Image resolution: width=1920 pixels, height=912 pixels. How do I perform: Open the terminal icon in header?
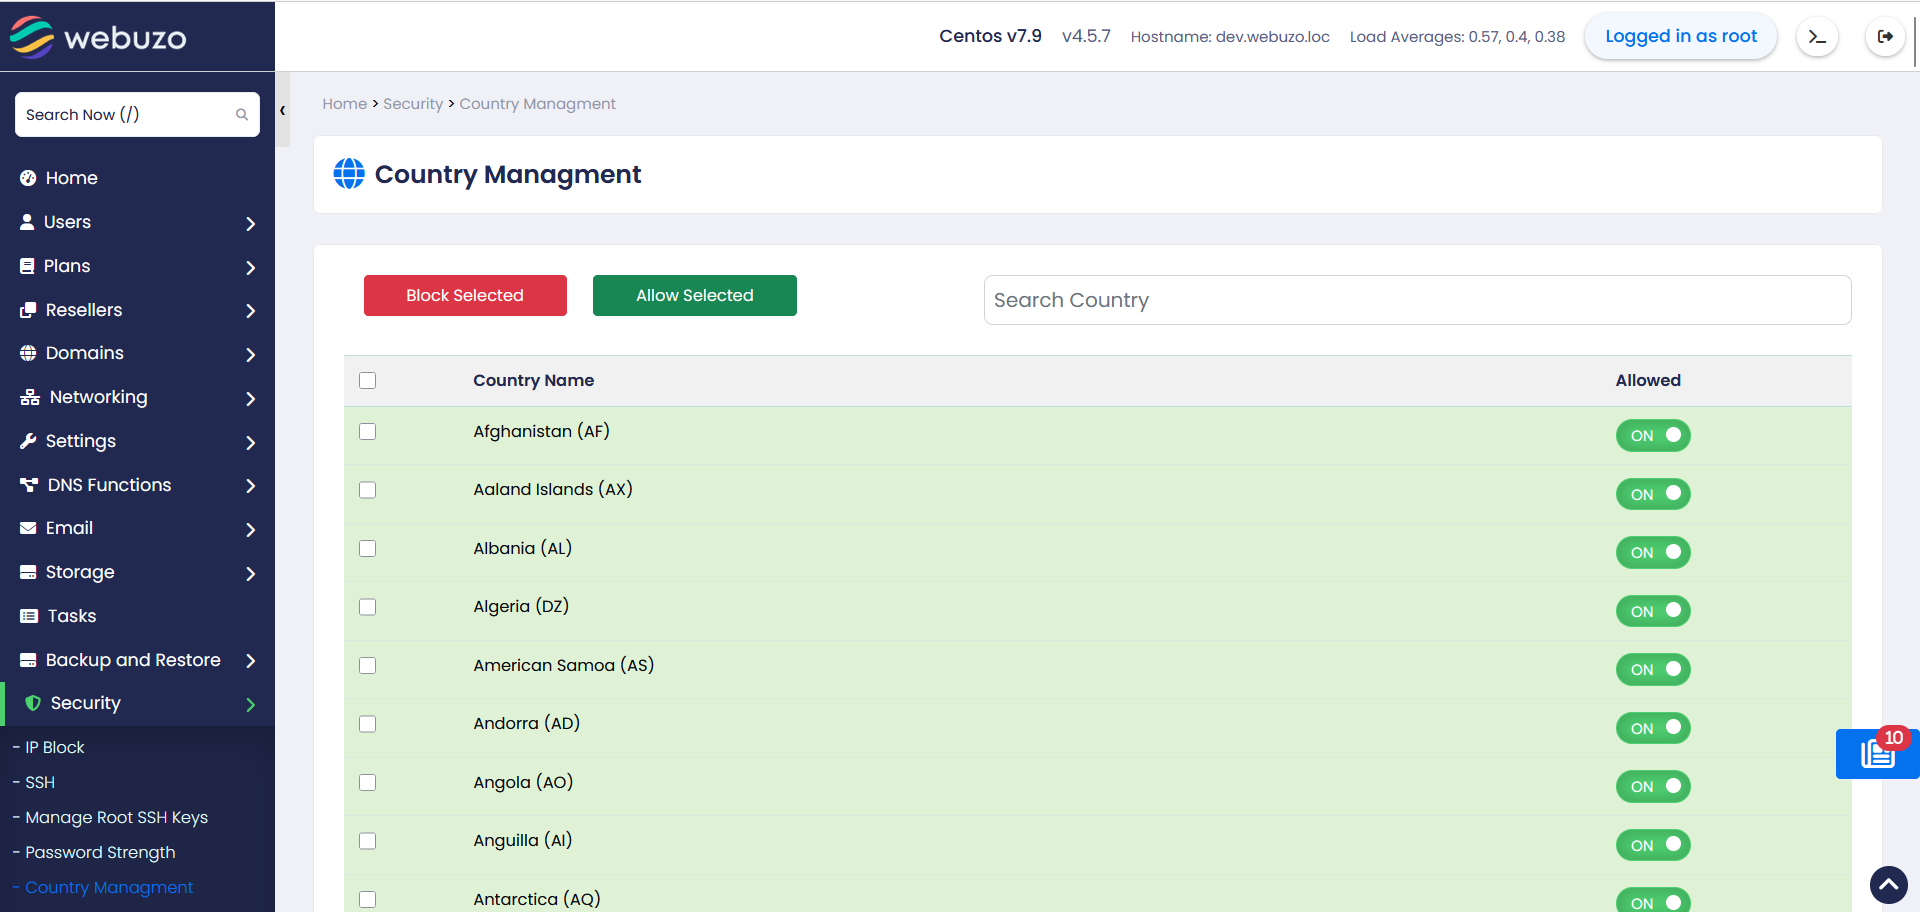click(1817, 37)
